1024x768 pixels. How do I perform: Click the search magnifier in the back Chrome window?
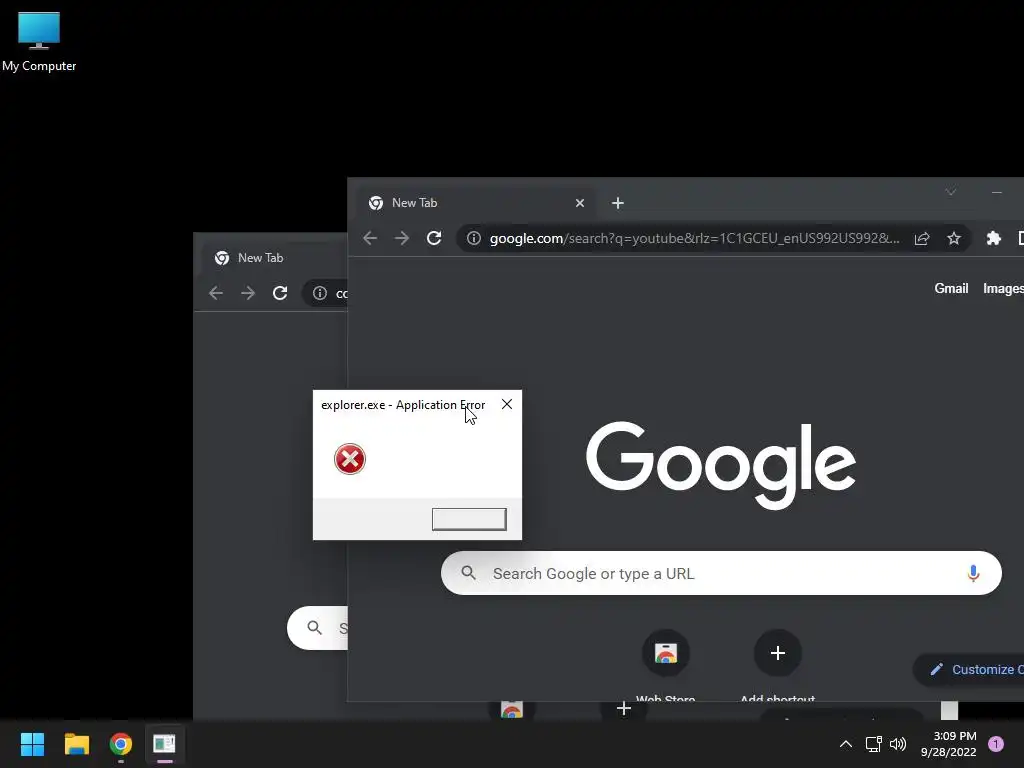coord(315,628)
